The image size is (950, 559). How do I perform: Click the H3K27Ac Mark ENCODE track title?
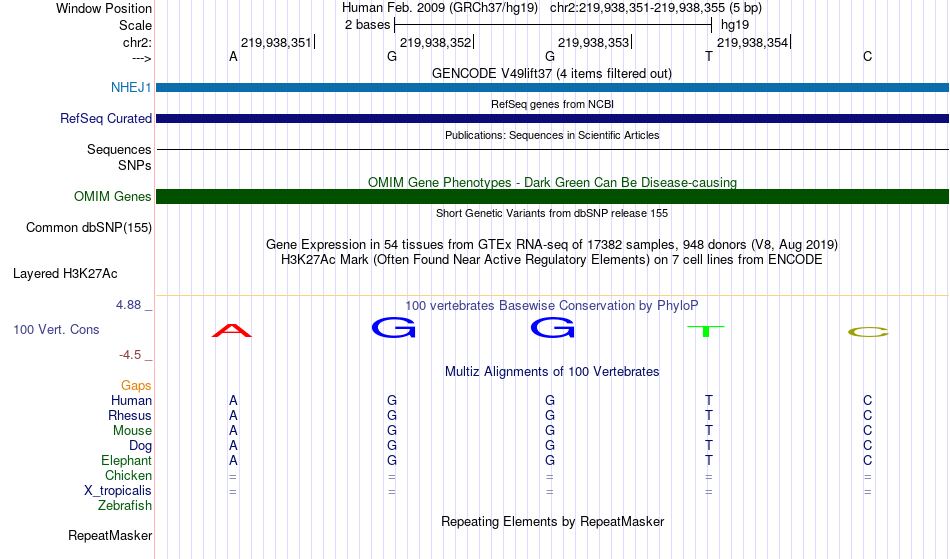coord(552,260)
